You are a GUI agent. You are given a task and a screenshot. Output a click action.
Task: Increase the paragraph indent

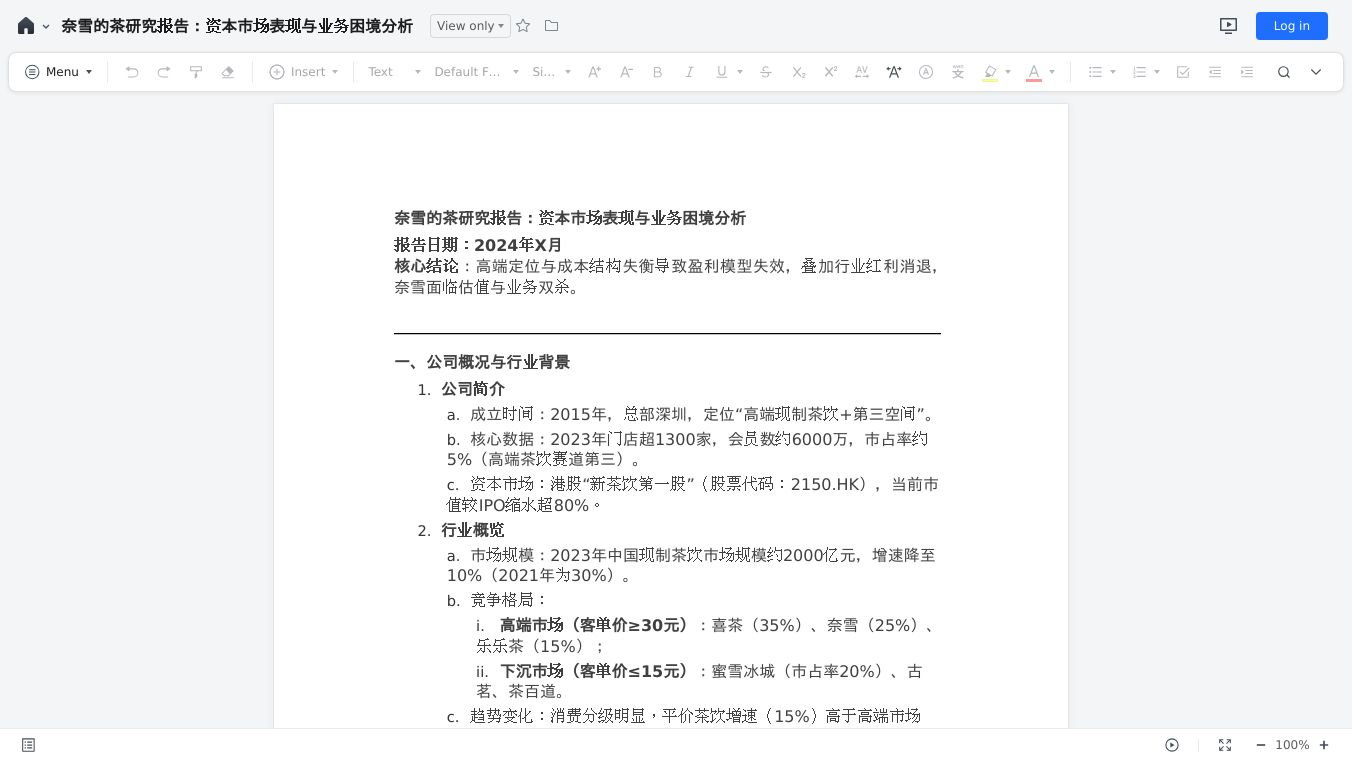pyautogui.click(x=1247, y=72)
